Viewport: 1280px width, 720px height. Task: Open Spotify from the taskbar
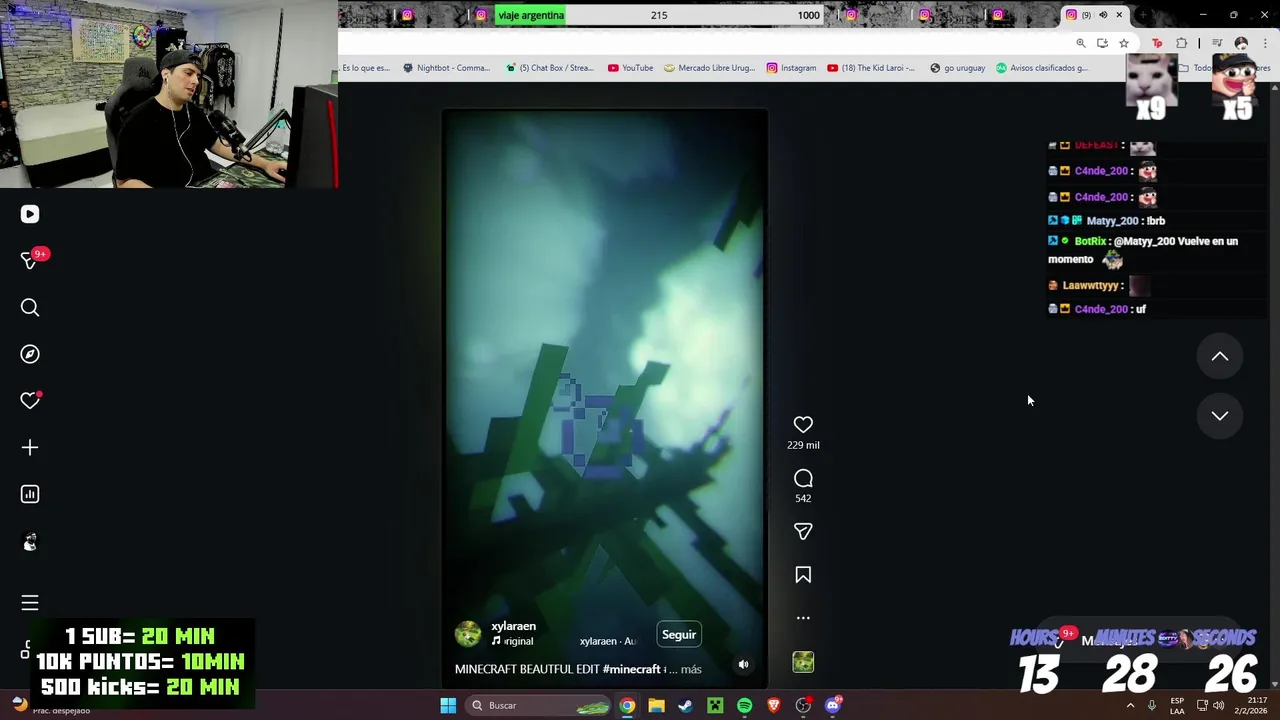[744, 705]
